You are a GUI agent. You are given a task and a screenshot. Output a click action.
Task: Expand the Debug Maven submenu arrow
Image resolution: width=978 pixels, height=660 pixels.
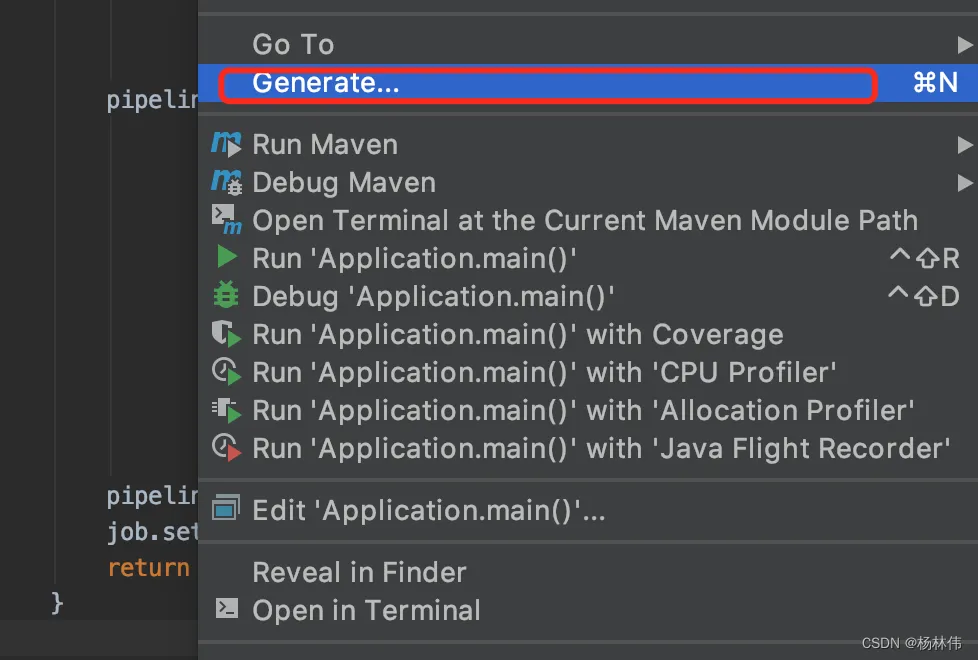coord(964,182)
